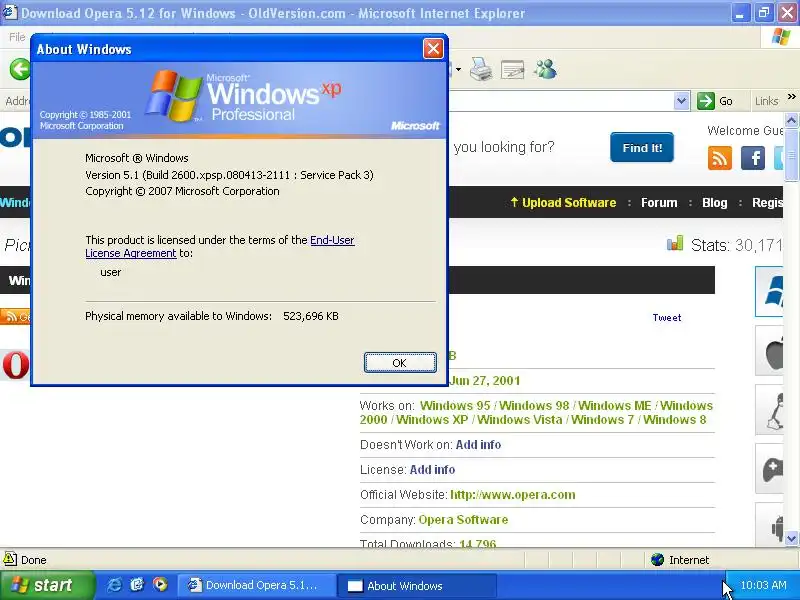Click the Windows flag logo in IE corner

pos(781,37)
